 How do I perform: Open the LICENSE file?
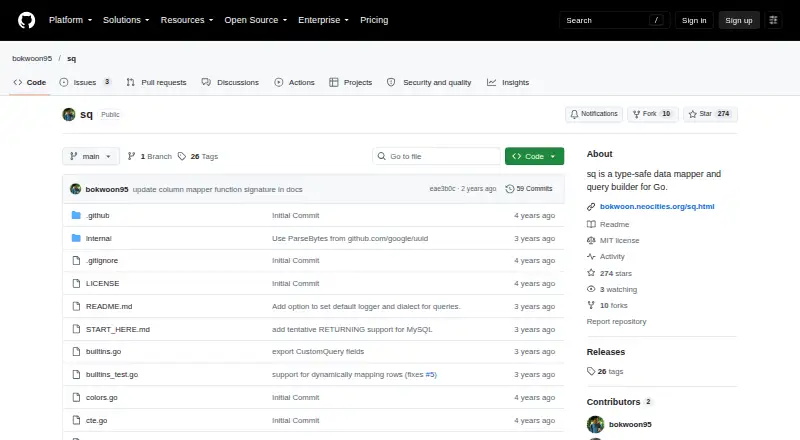pos(103,283)
